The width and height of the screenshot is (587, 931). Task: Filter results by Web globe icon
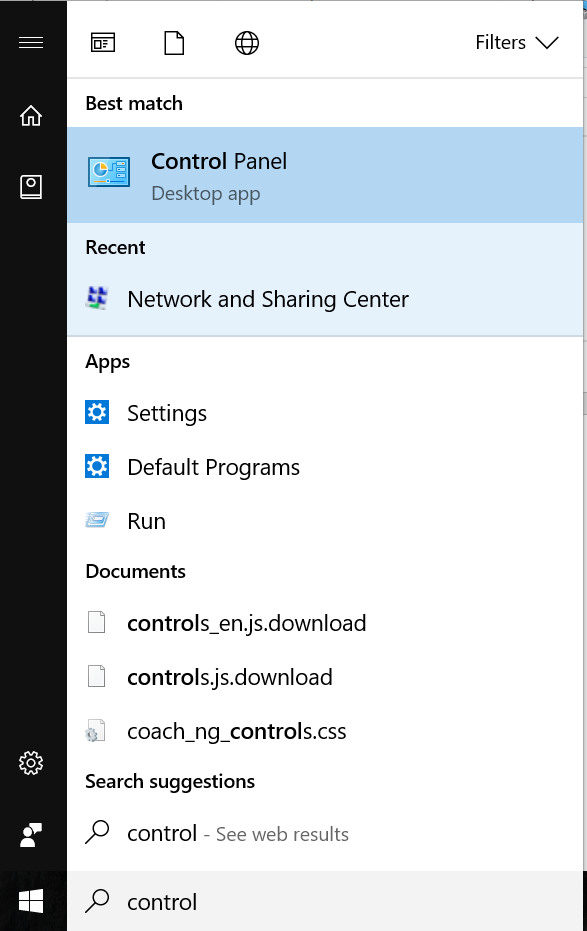click(x=247, y=43)
